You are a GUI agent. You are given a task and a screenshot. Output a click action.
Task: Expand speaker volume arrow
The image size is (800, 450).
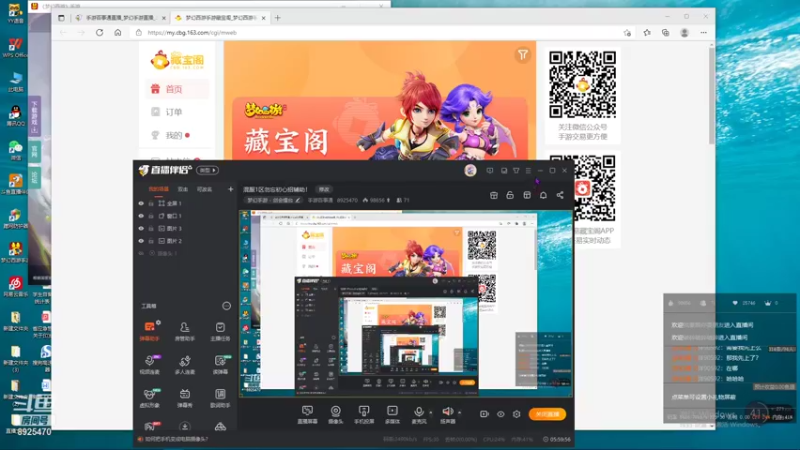click(x=460, y=412)
